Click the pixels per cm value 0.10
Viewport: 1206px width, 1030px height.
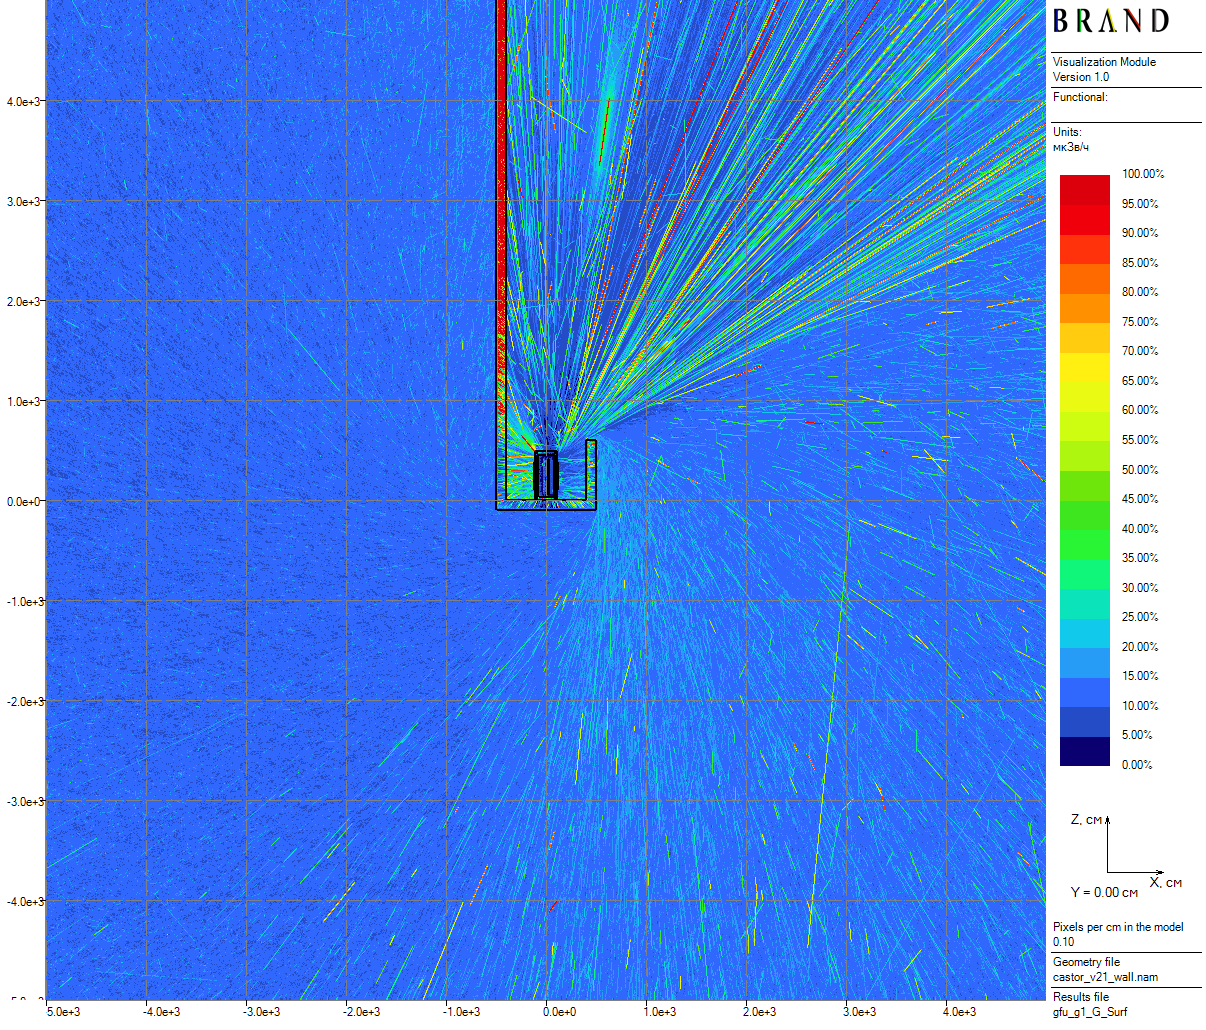click(1063, 942)
